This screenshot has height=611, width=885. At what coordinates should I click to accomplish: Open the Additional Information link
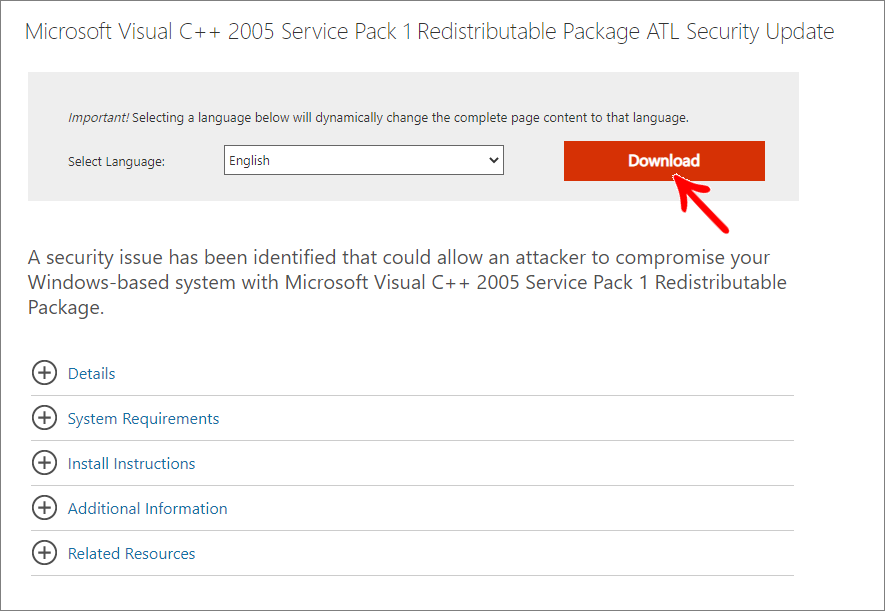147,509
